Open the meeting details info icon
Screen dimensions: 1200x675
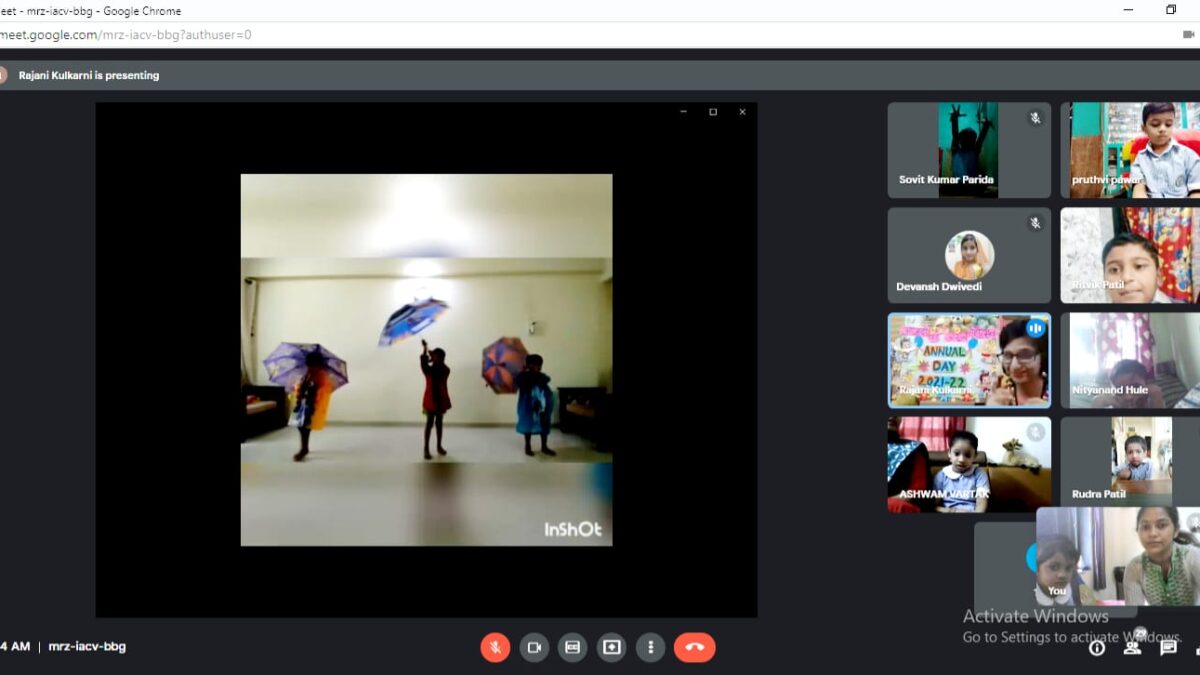[x=1097, y=648]
